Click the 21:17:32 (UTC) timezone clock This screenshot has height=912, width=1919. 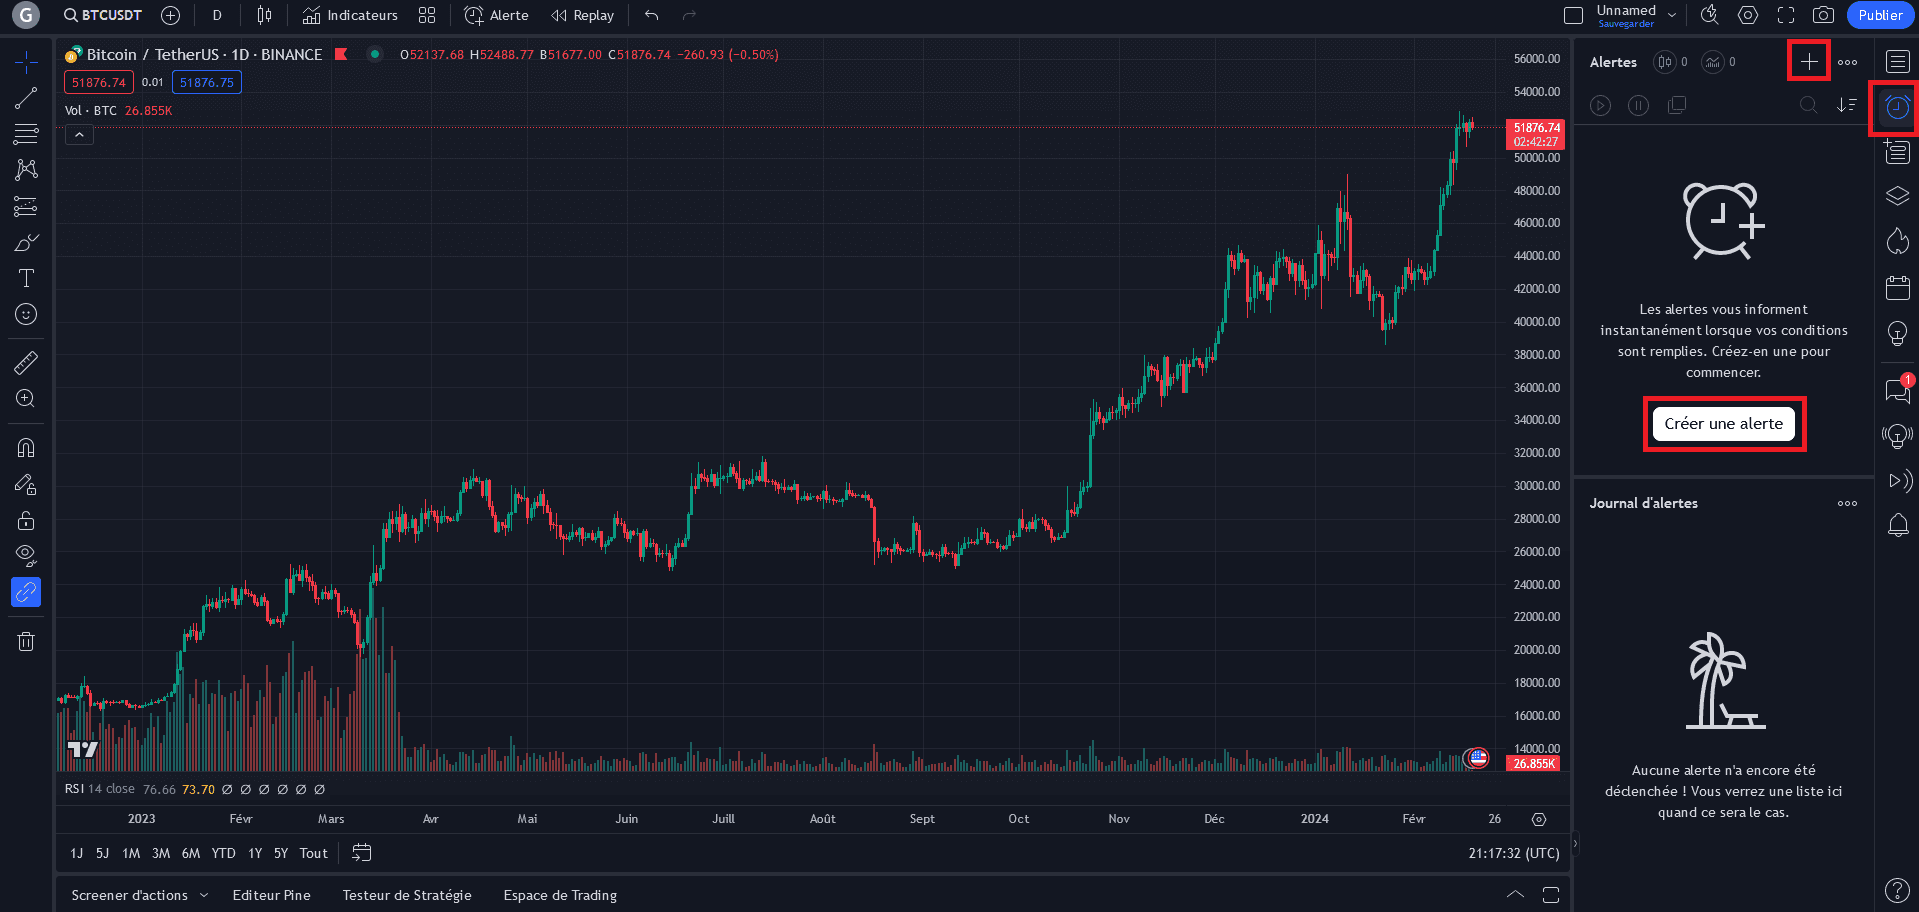pyautogui.click(x=1514, y=853)
